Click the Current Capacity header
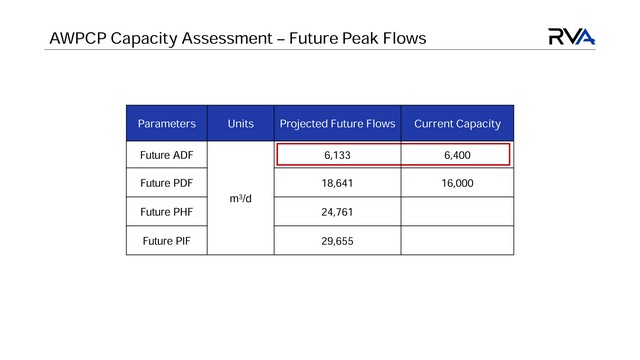The height and width of the screenshot is (360, 640). (457, 124)
